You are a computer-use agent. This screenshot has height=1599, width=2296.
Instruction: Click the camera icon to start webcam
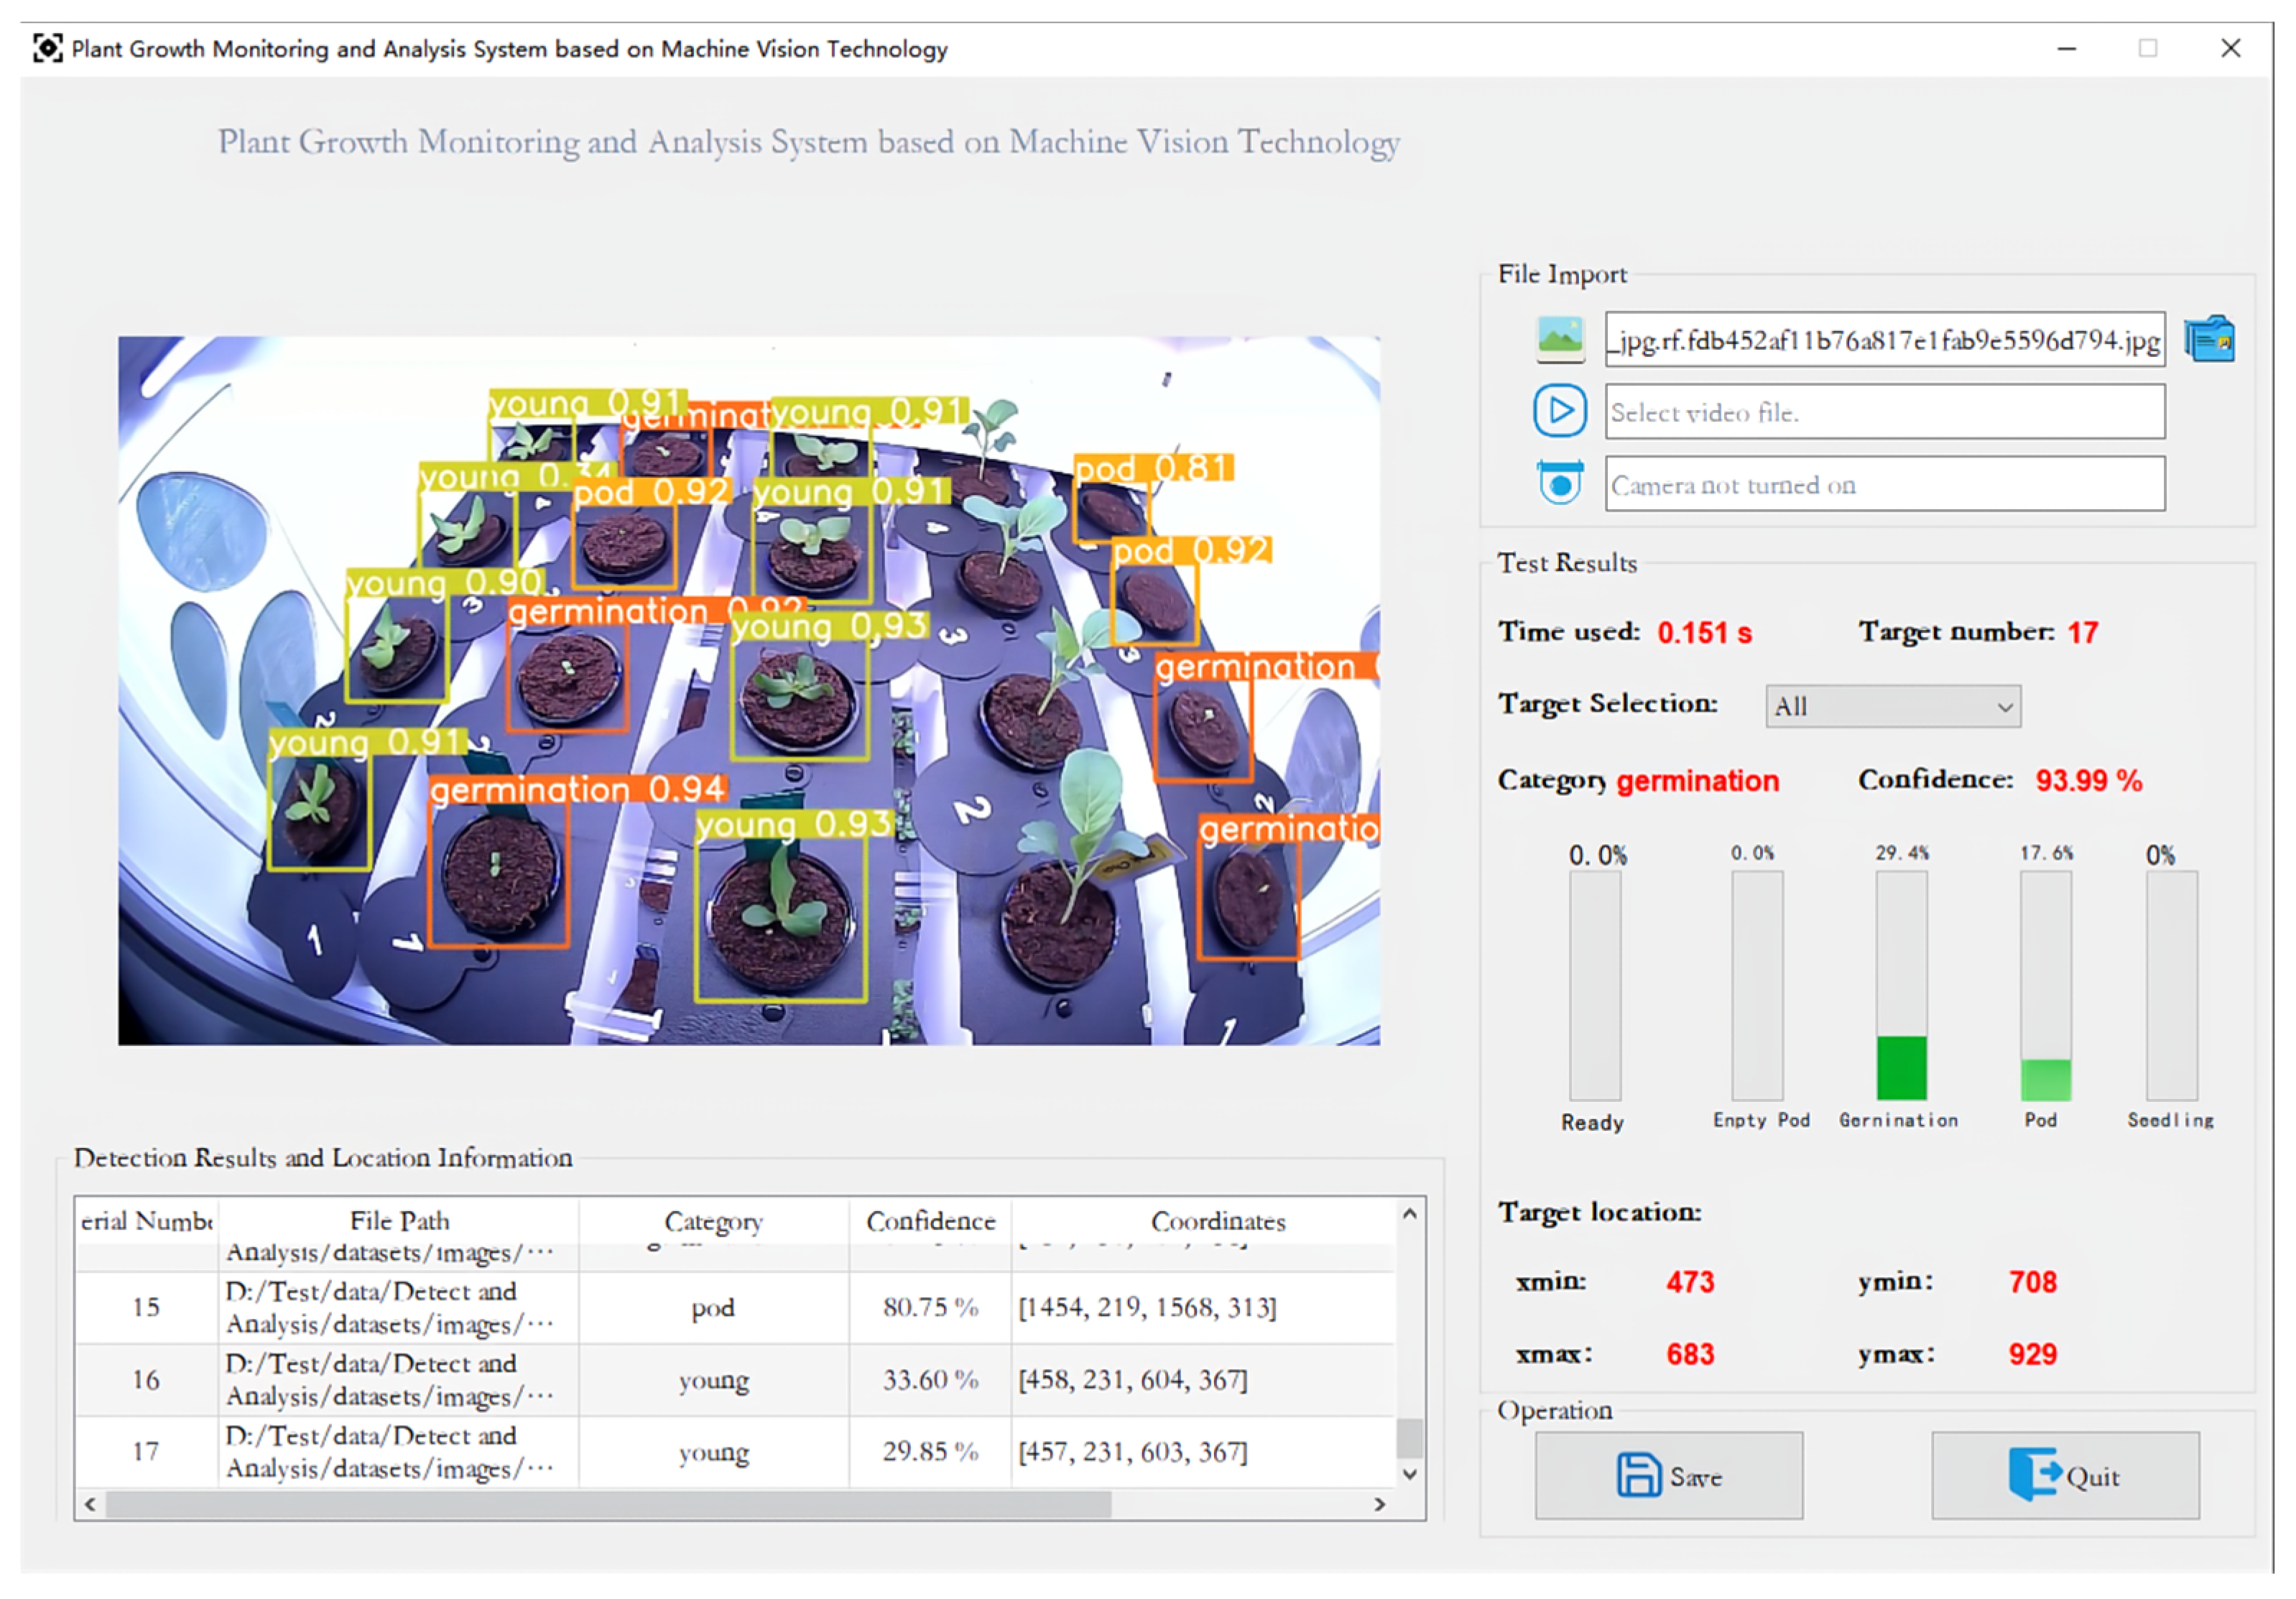(x=1559, y=483)
